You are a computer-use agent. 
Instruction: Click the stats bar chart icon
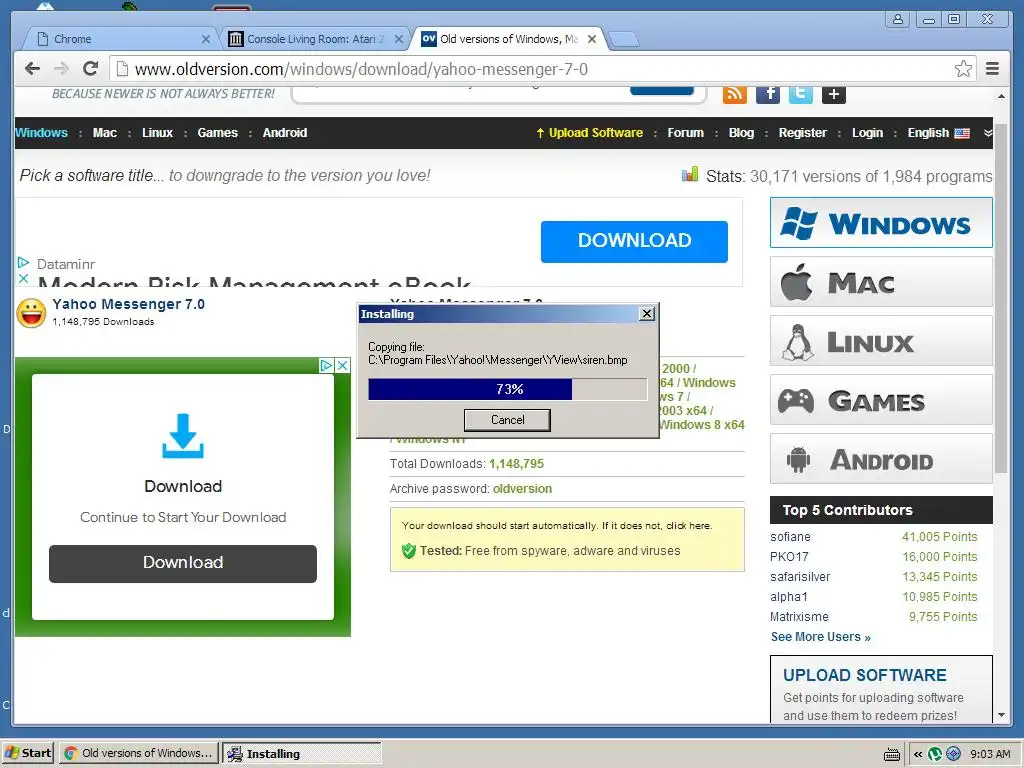690,174
